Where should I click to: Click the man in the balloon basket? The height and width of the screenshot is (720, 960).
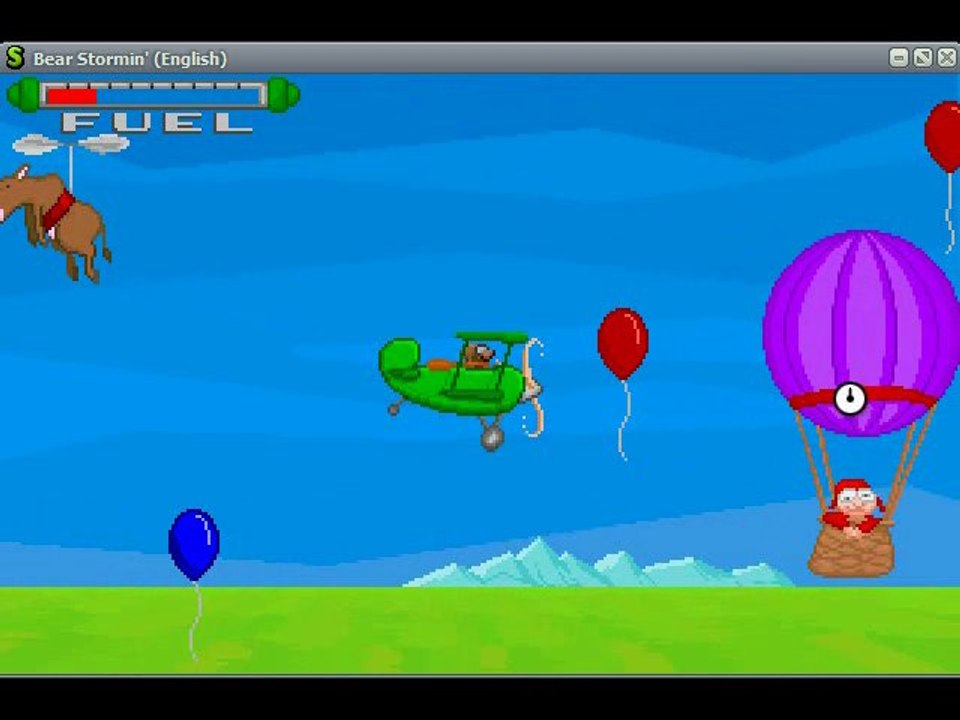pyautogui.click(x=853, y=508)
